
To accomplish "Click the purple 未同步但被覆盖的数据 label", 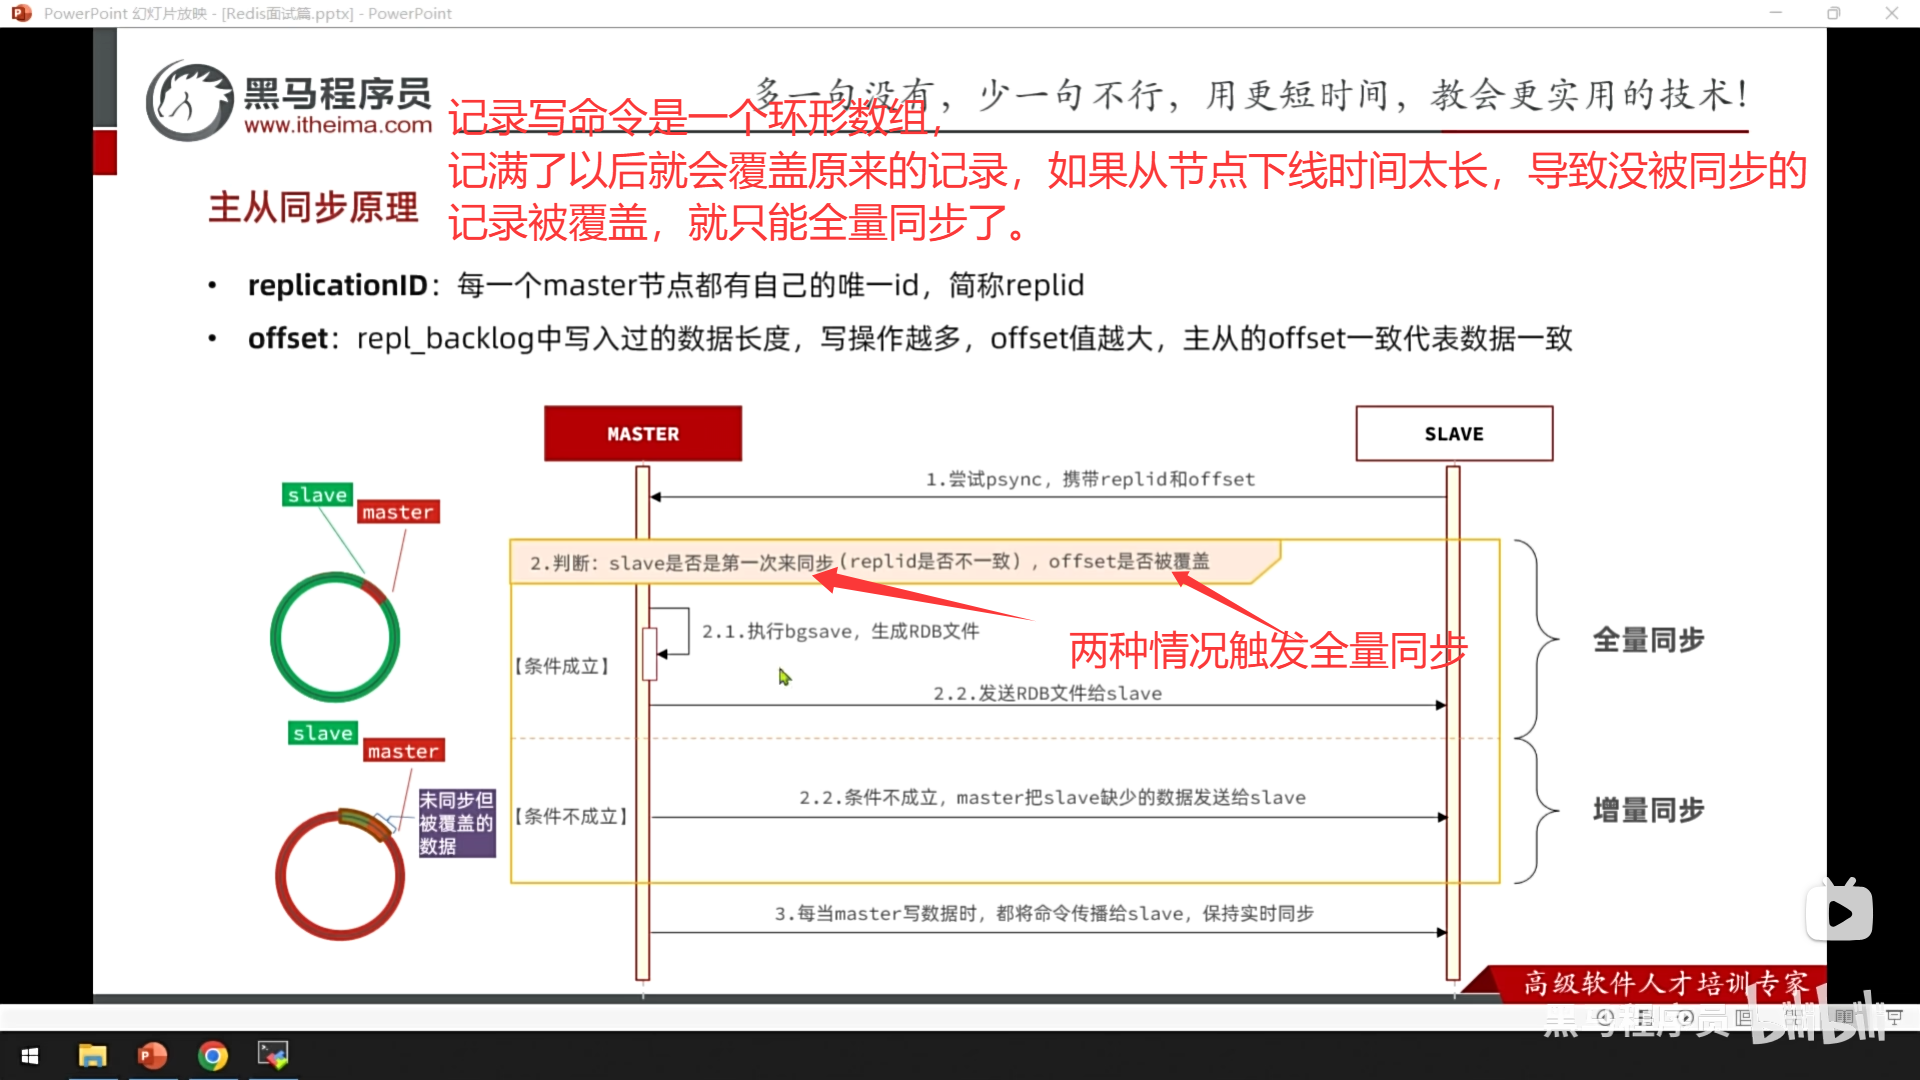I will (x=456, y=823).
